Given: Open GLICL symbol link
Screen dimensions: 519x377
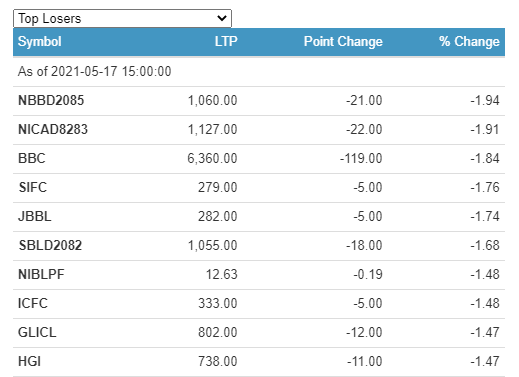Looking at the screenshot, I should tap(37, 332).
